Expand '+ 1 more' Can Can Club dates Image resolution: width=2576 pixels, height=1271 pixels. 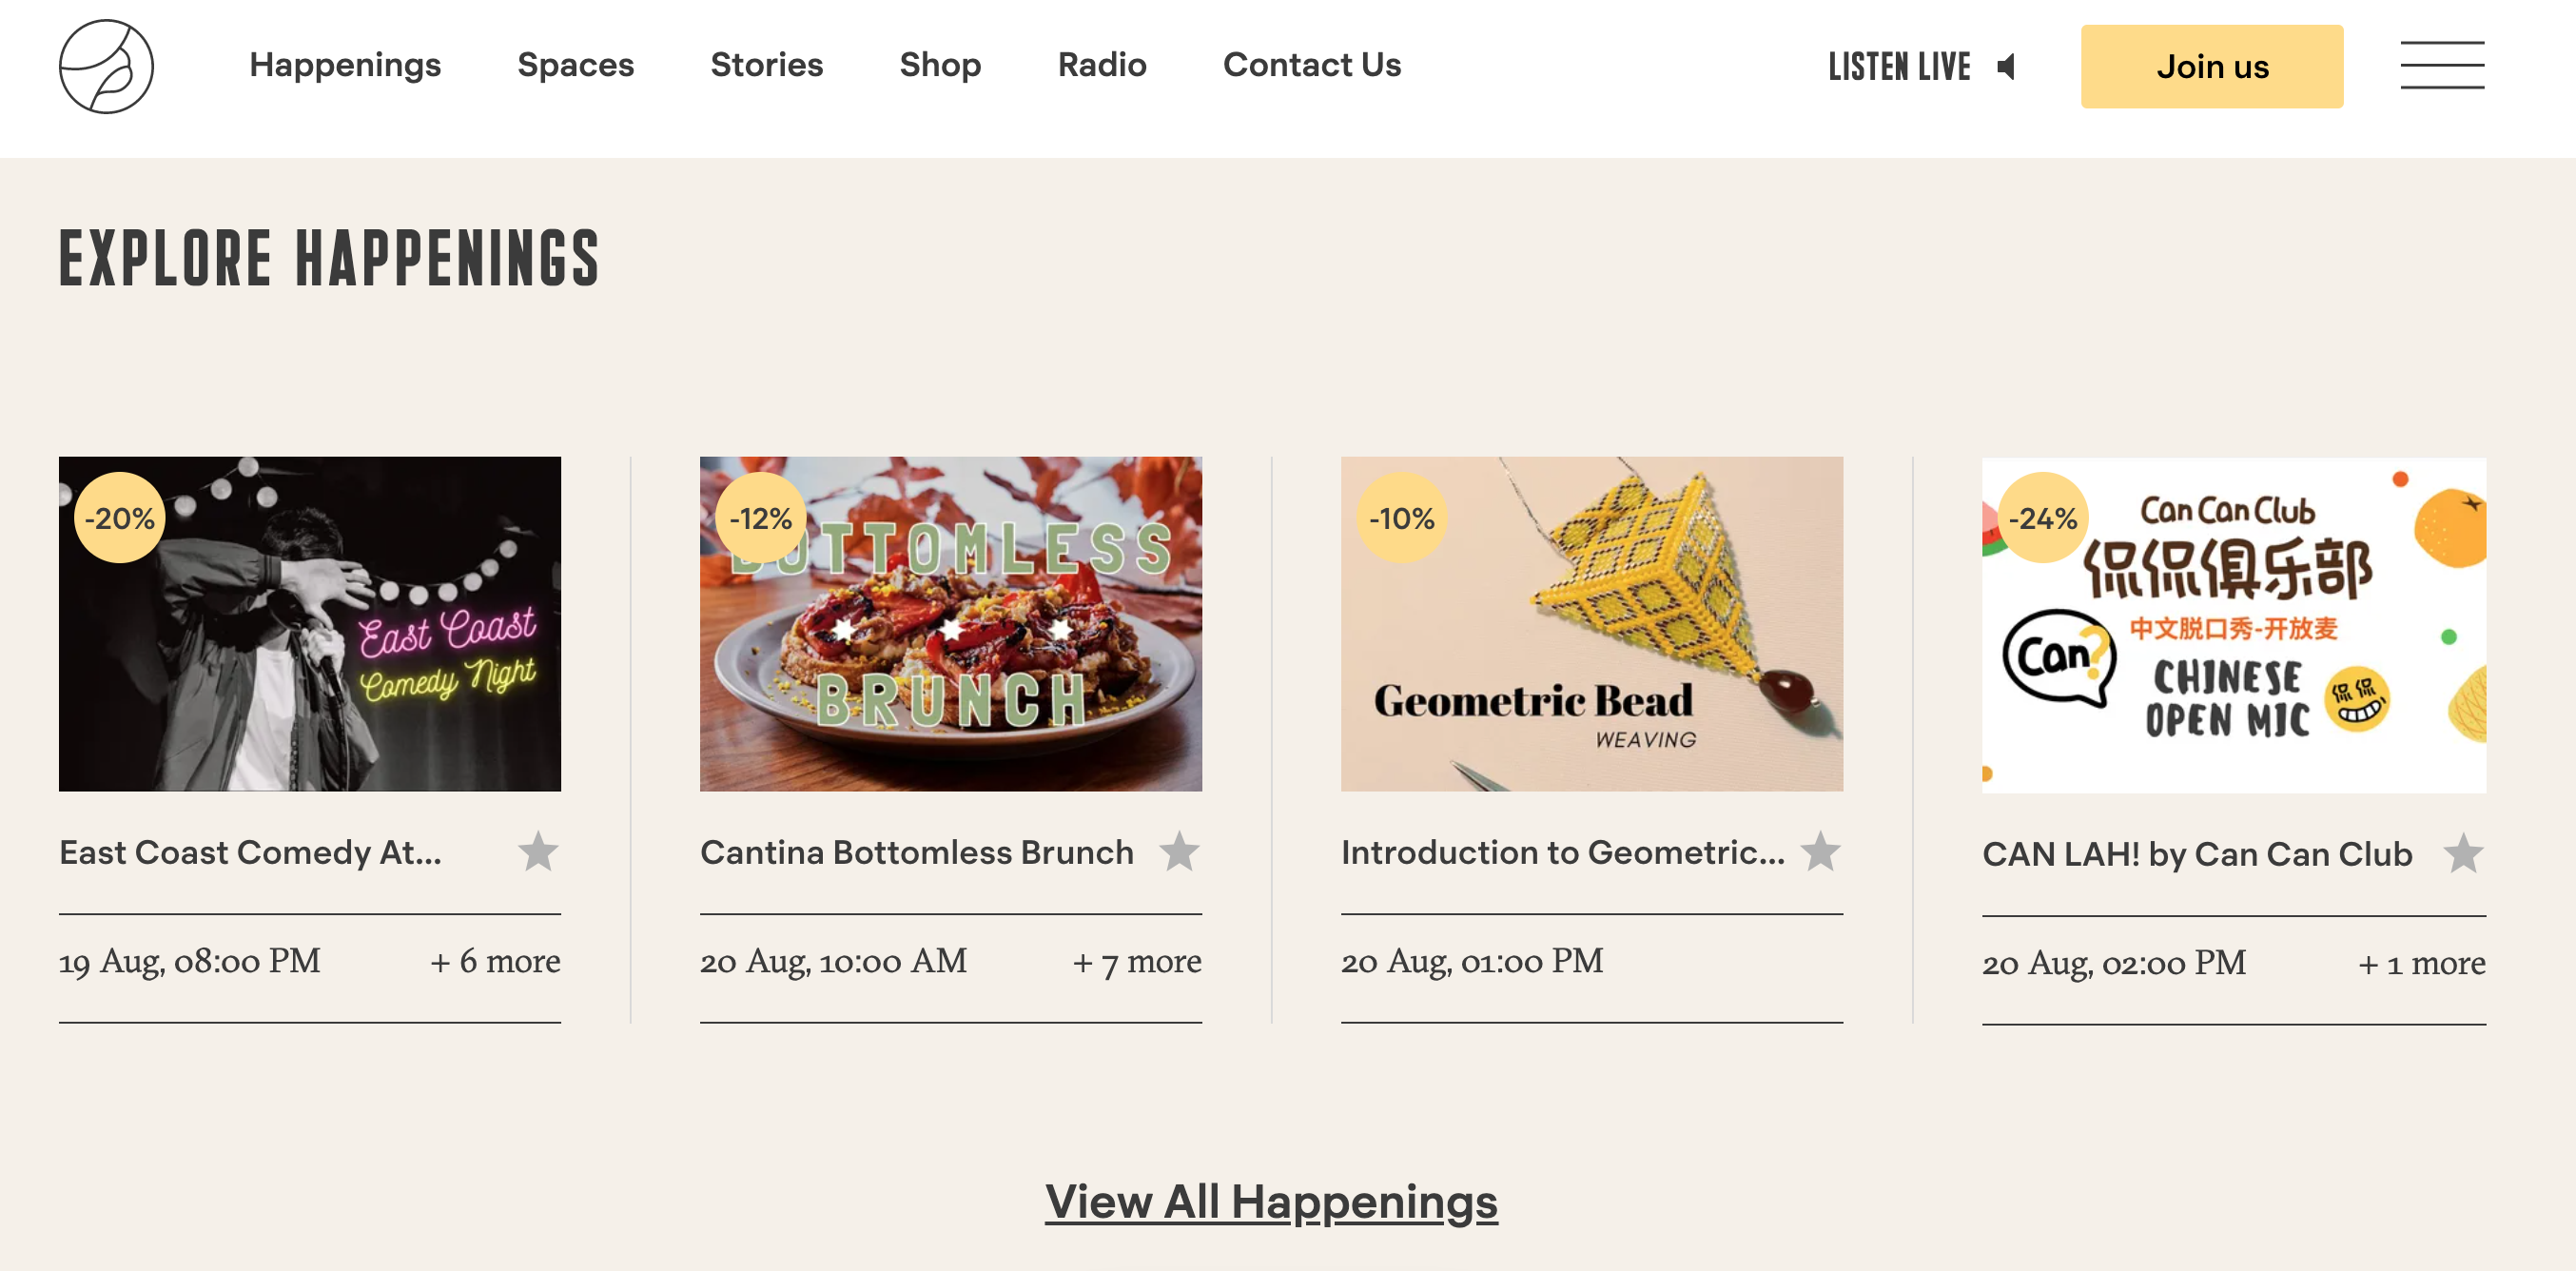point(2421,963)
